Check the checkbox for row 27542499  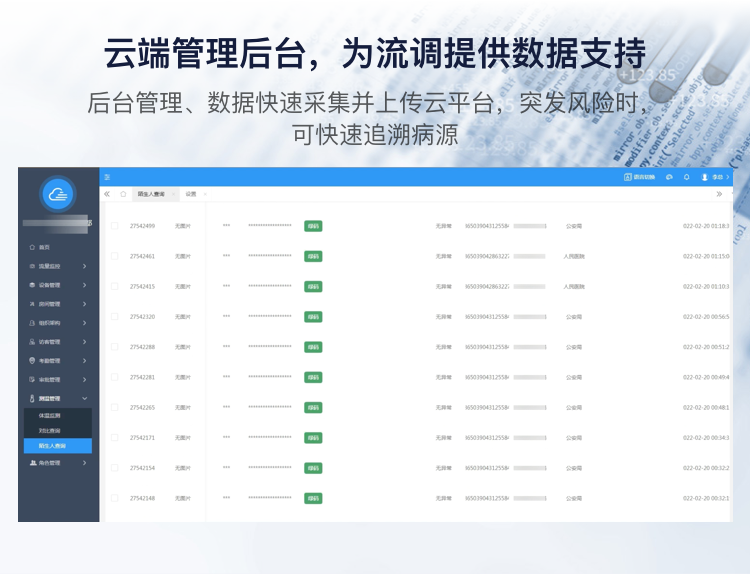[x=114, y=226]
